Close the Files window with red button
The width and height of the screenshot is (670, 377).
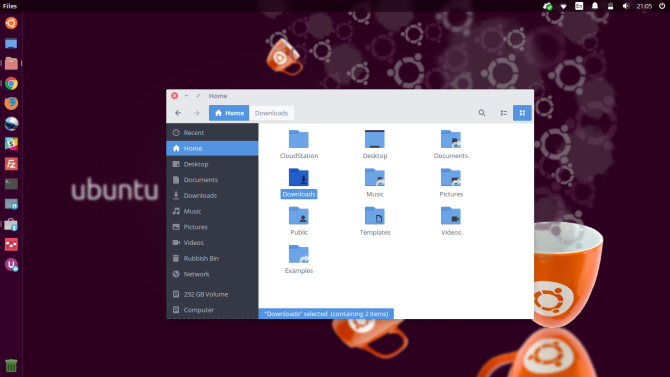(174, 96)
